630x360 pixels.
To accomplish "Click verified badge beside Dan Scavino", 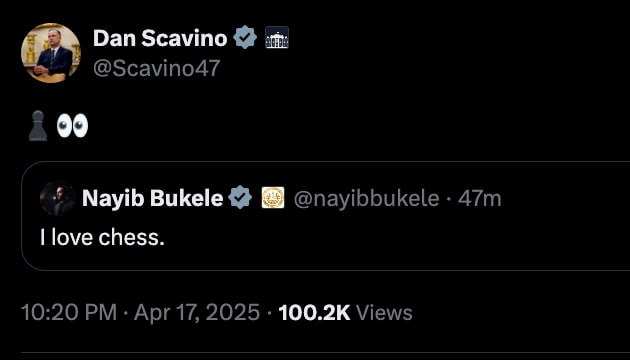I will [x=245, y=37].
